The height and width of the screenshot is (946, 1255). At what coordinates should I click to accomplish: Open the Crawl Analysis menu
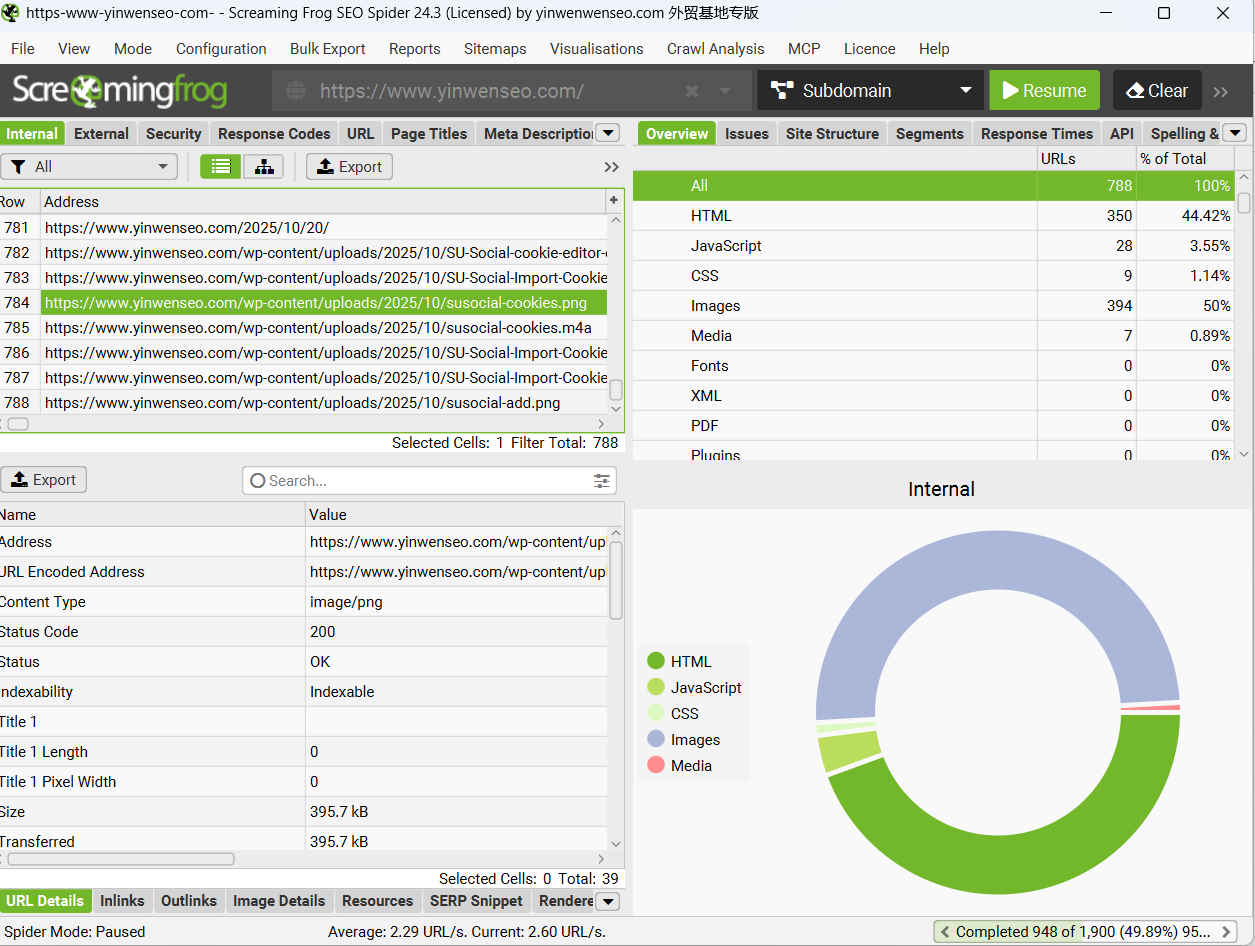pos(715,49)
